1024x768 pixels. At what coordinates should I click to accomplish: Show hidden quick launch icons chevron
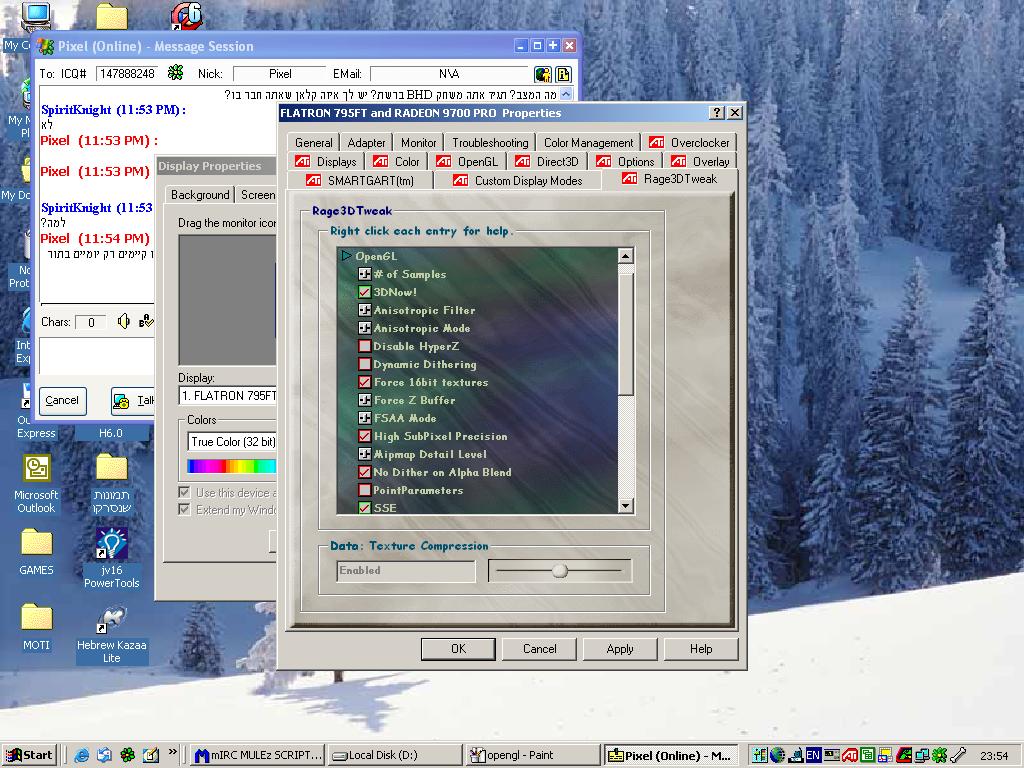pyautogui.click(x=172, y=752)
